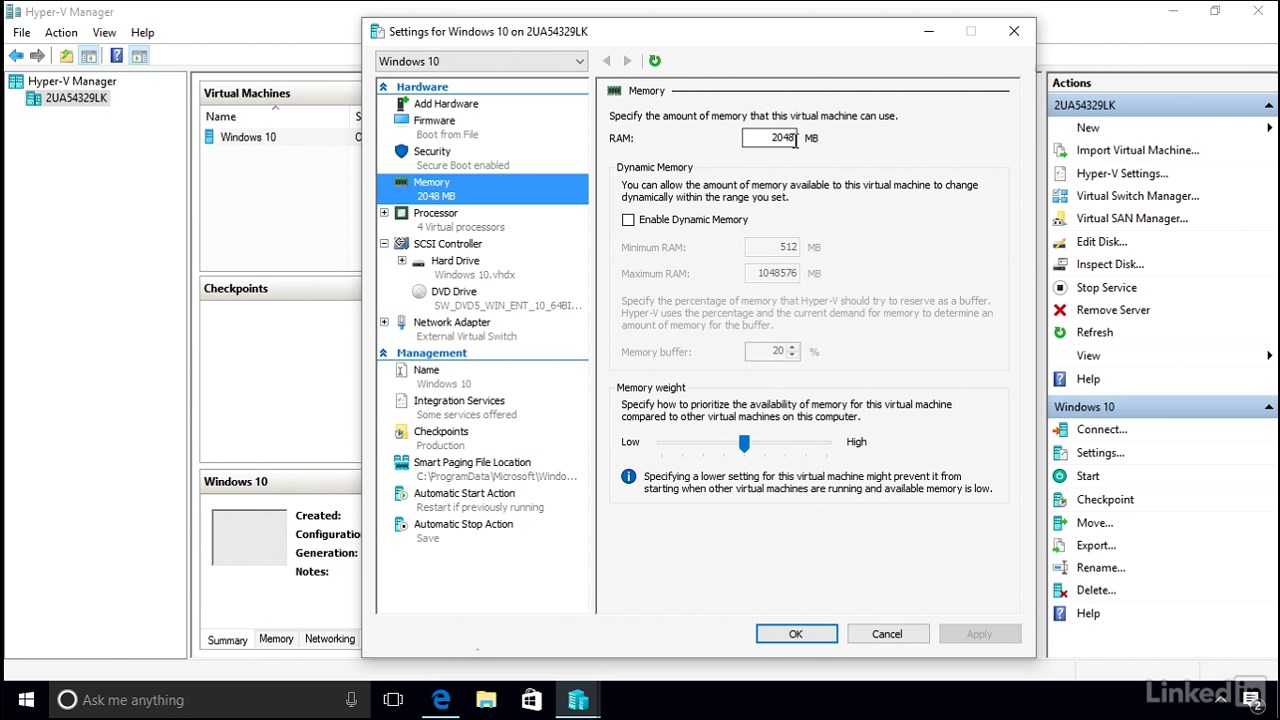
Task: Open the Automatic Start Action setting
Action: coord(464,494)
